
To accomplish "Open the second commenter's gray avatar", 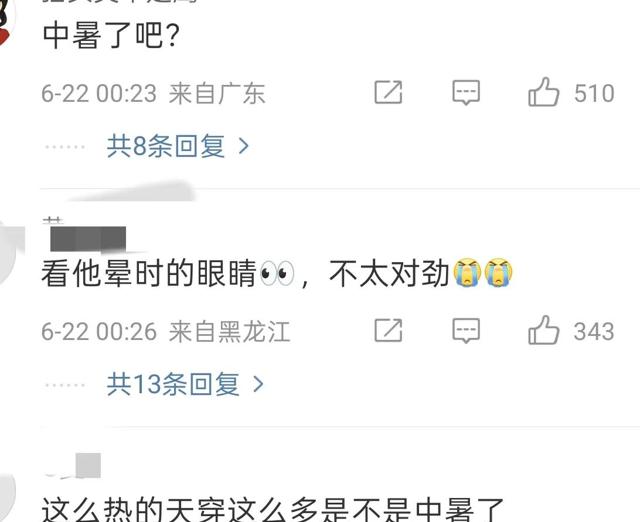I will coord(9,252).
